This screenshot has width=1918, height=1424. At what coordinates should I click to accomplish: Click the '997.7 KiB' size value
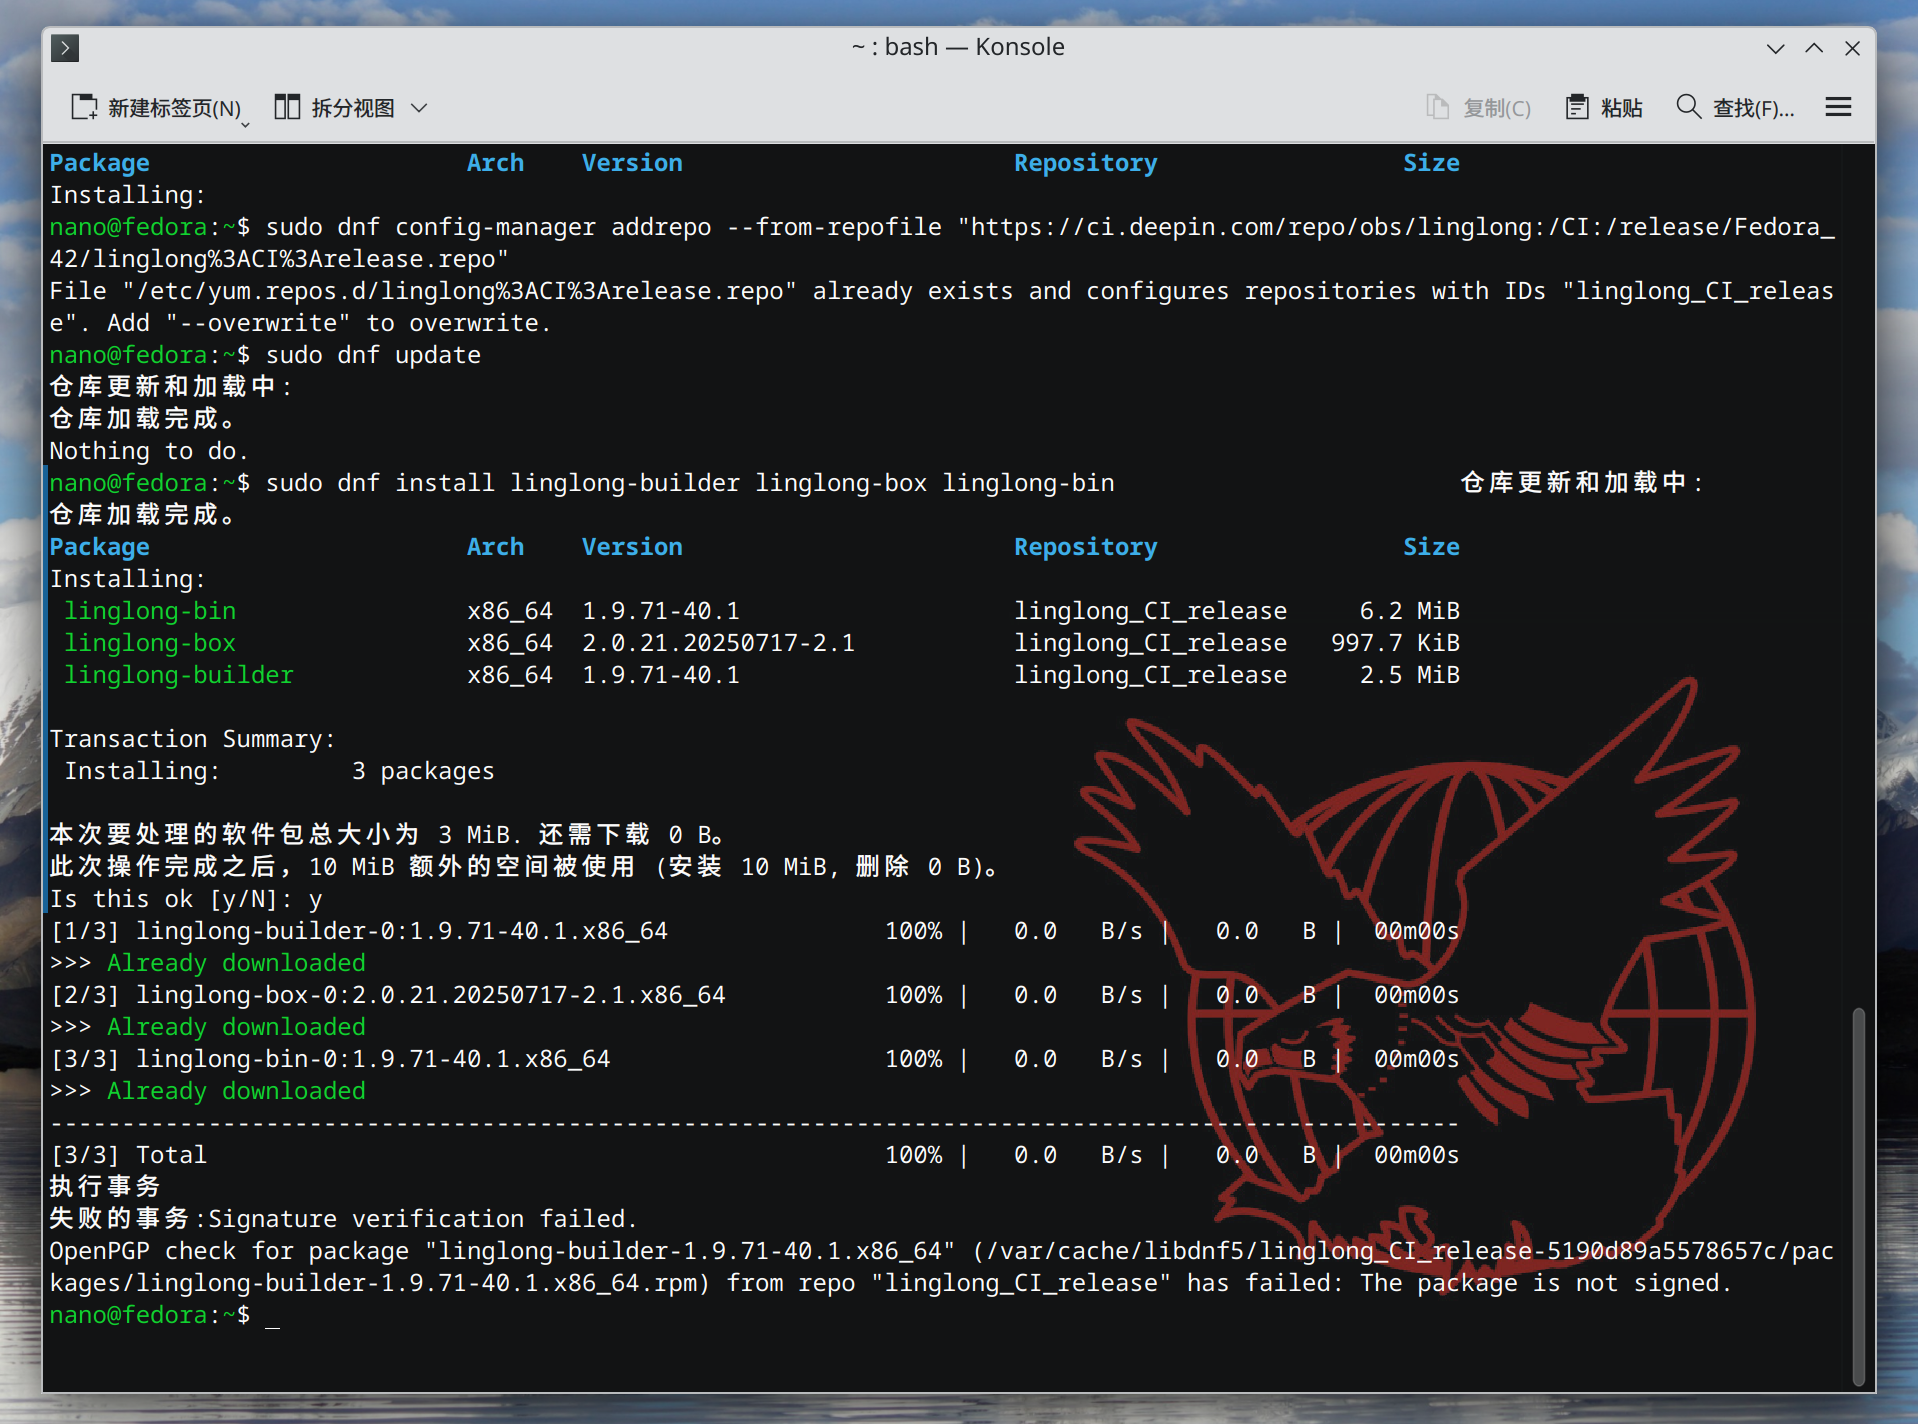pos(1395,643)
